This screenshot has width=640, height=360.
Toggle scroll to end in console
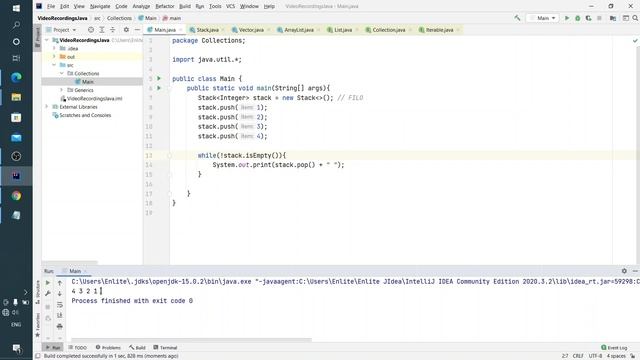coord(60,316)
